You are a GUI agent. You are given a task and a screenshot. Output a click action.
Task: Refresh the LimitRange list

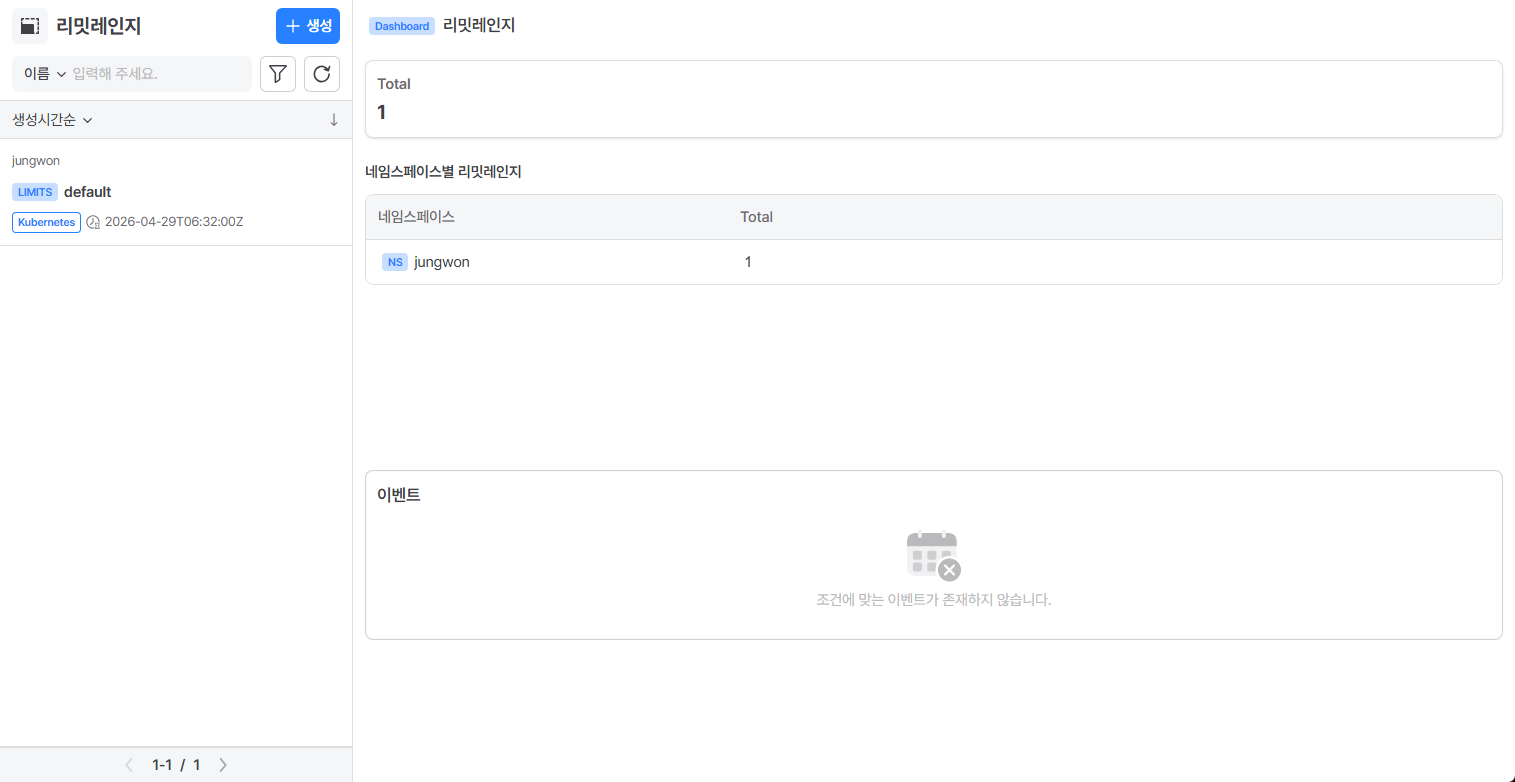[x=322, y=74]
